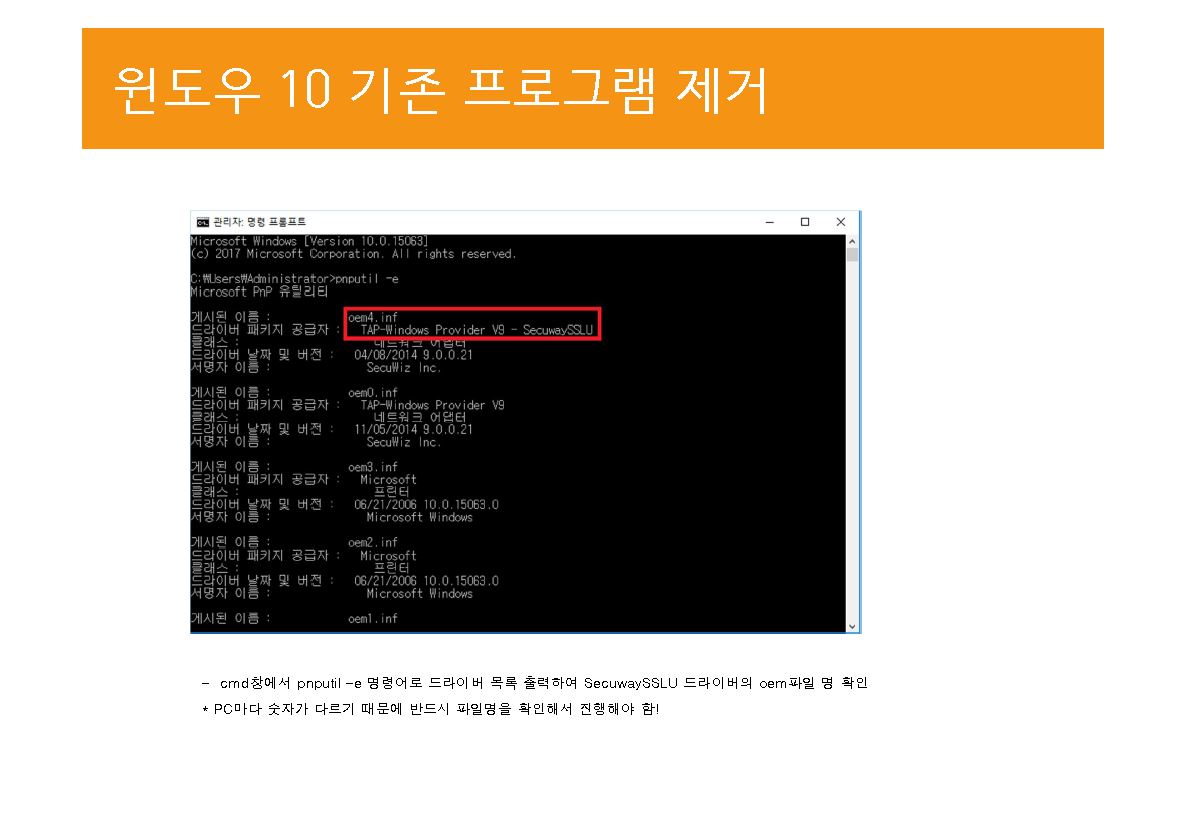Click the 관리자: 명령 프롬프트 title text

pos(261,222)
